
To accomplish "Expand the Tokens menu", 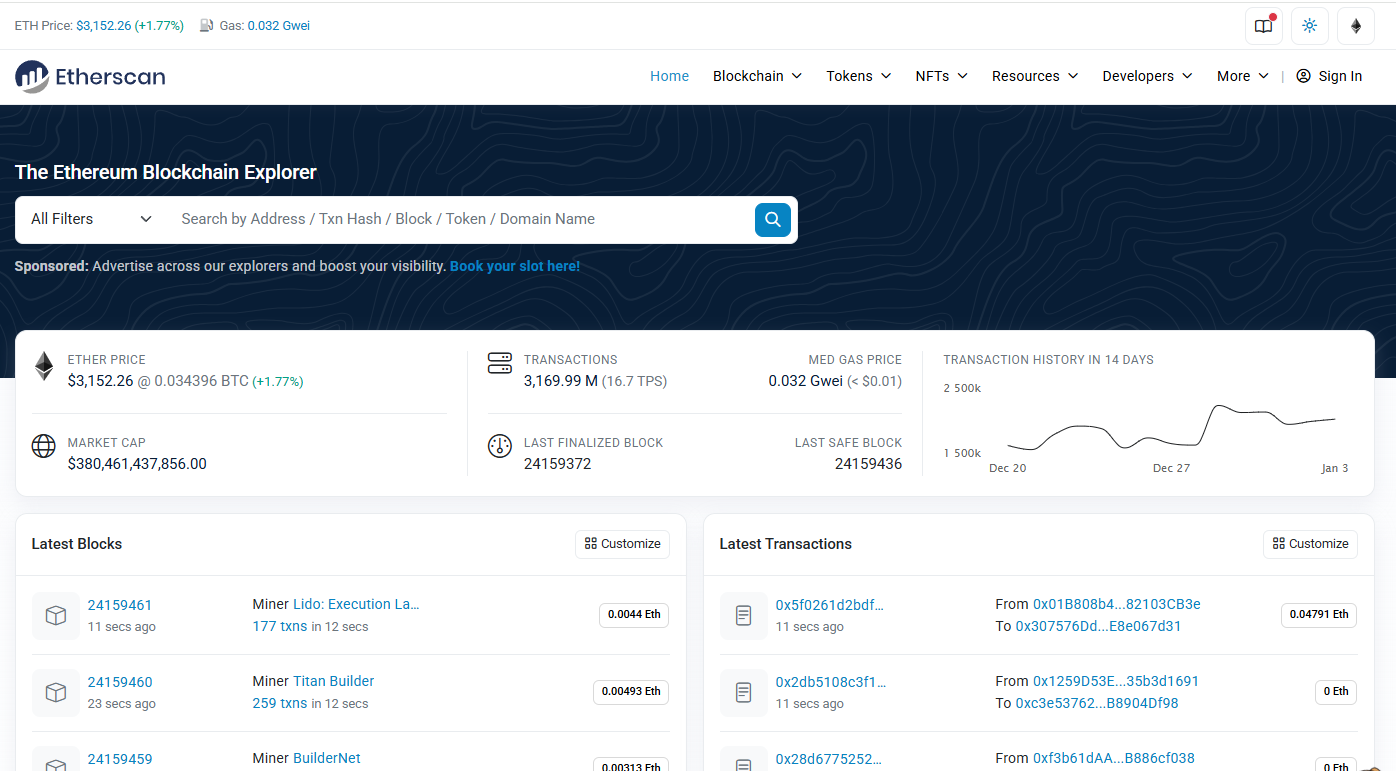I will click(858, 76).
